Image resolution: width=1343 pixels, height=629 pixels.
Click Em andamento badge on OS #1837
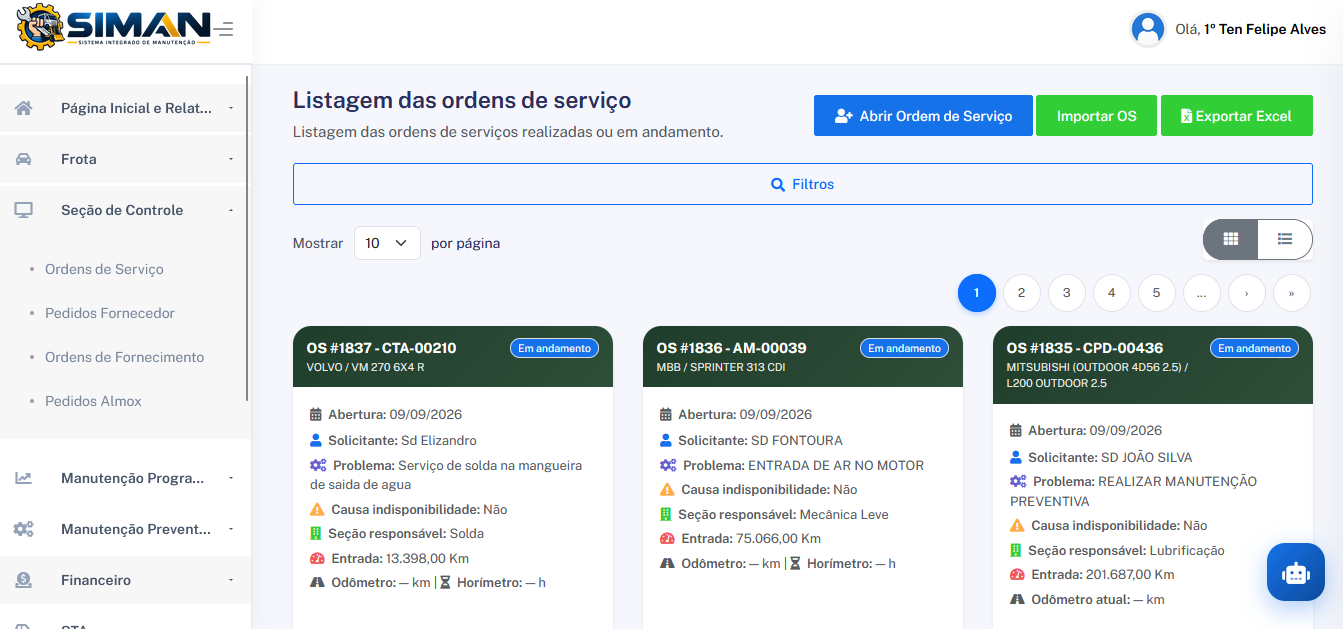point(554,348)
